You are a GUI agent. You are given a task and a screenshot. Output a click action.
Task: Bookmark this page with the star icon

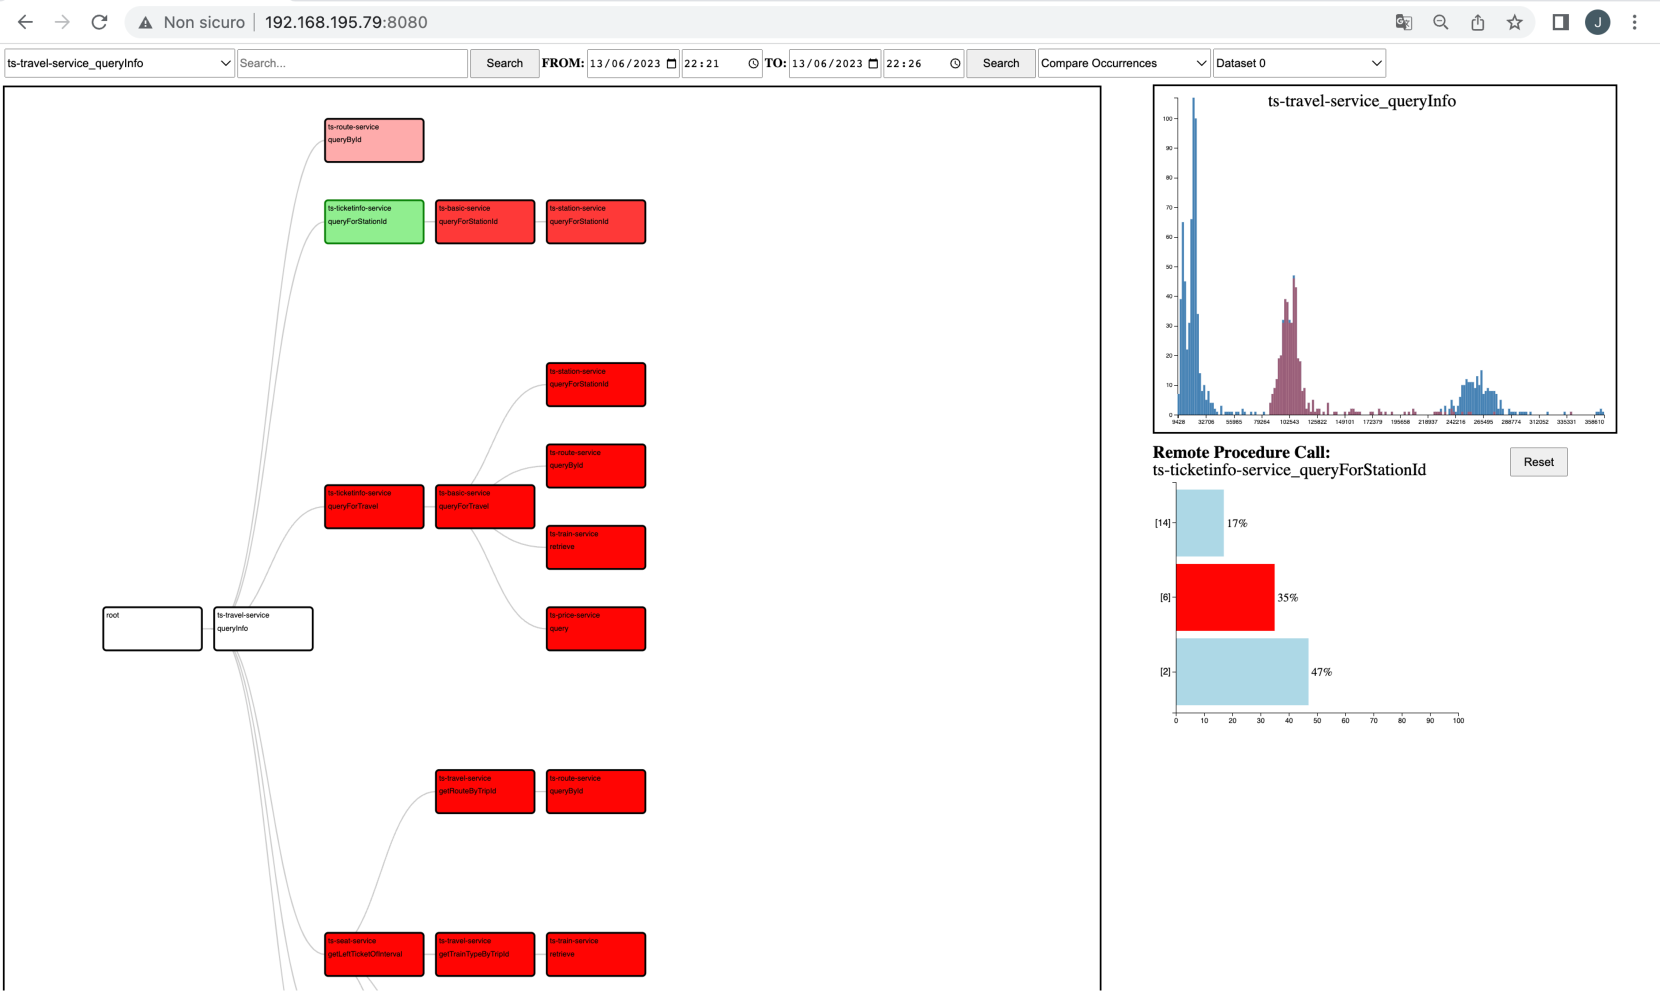coord(1514,22)
